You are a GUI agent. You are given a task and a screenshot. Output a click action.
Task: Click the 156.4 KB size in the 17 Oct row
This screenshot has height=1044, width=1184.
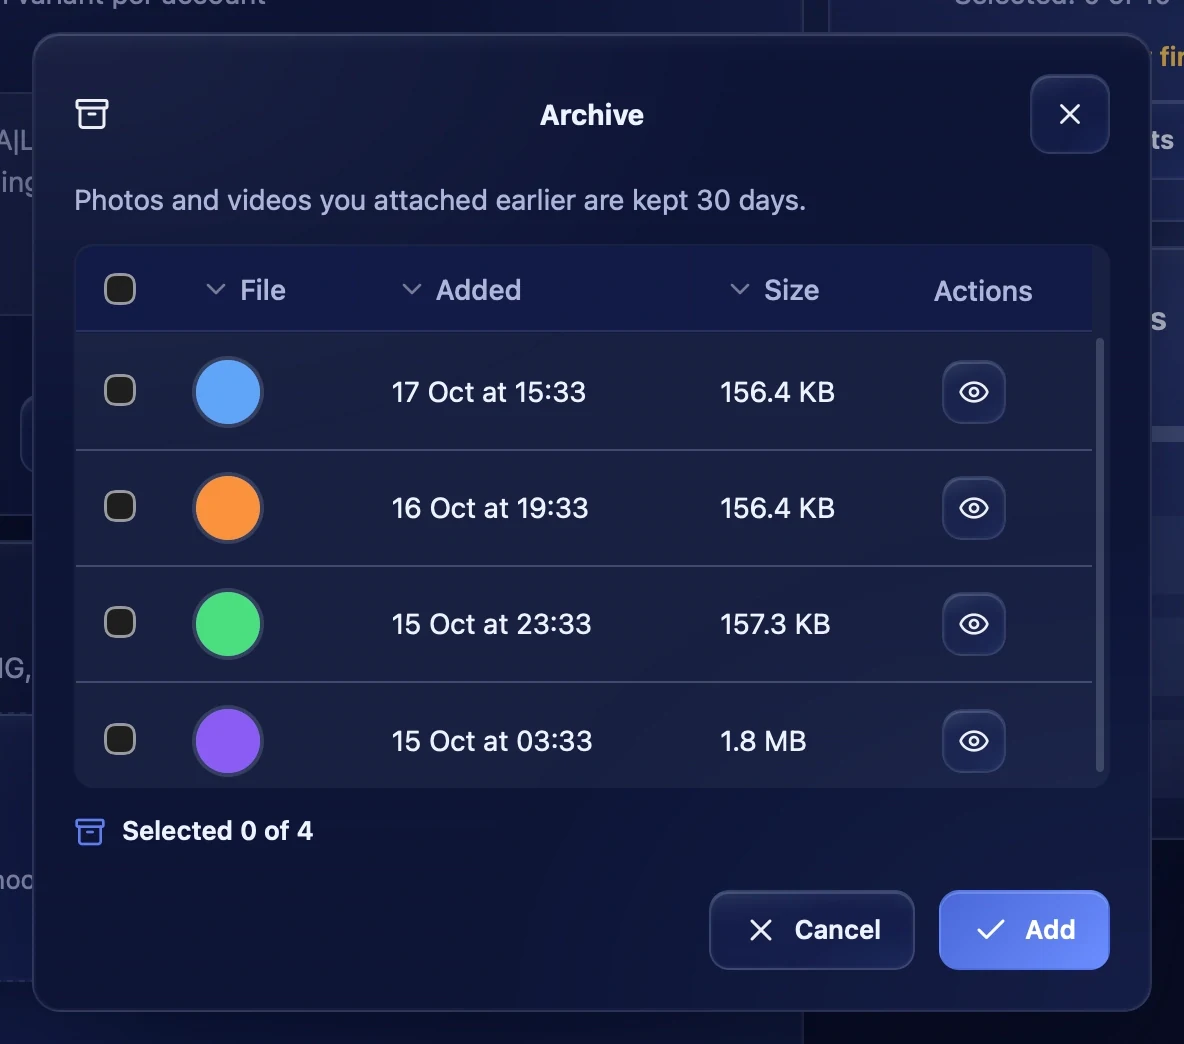click(x=777, y=393)
